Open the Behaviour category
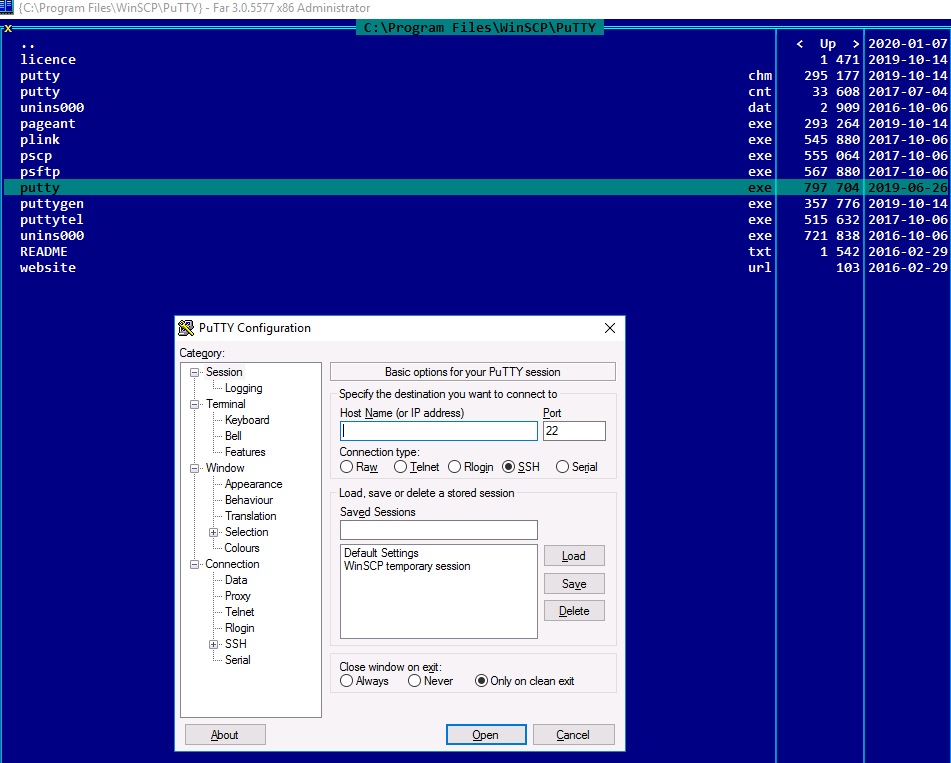951x763 pixels. (x=249, y=500)
